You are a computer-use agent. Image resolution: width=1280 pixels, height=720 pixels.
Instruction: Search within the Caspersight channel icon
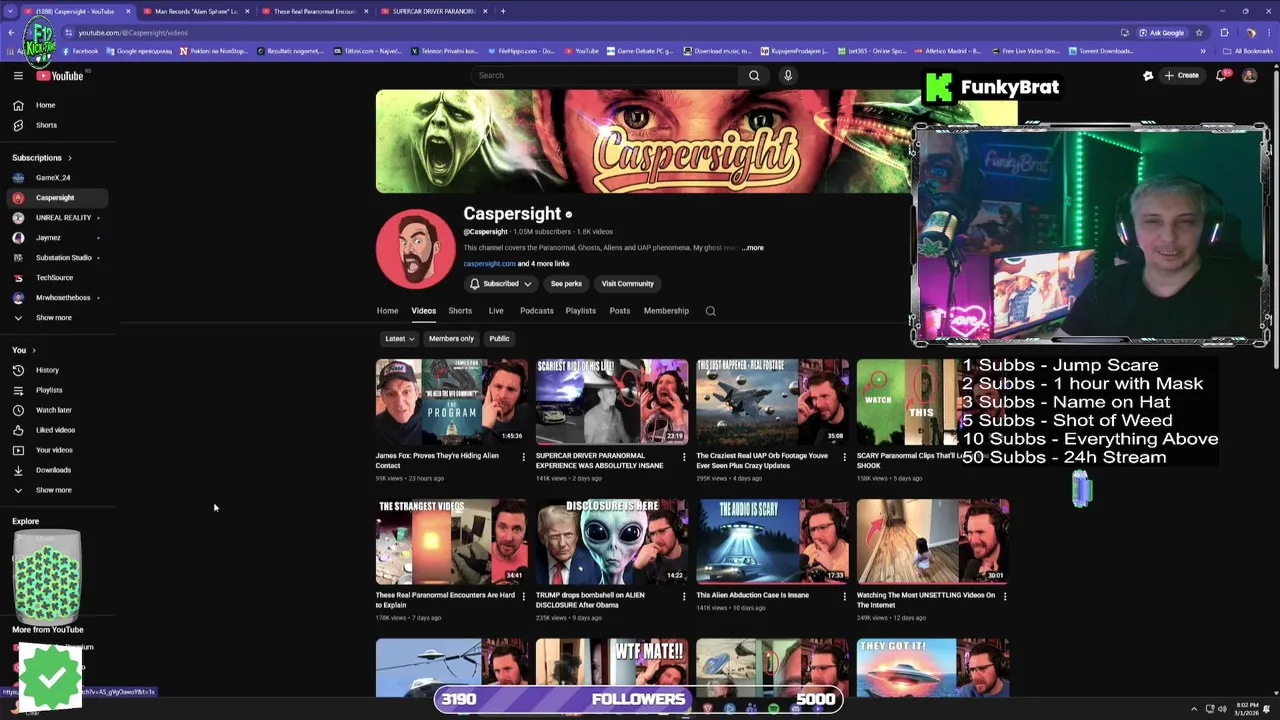[711, 311]
